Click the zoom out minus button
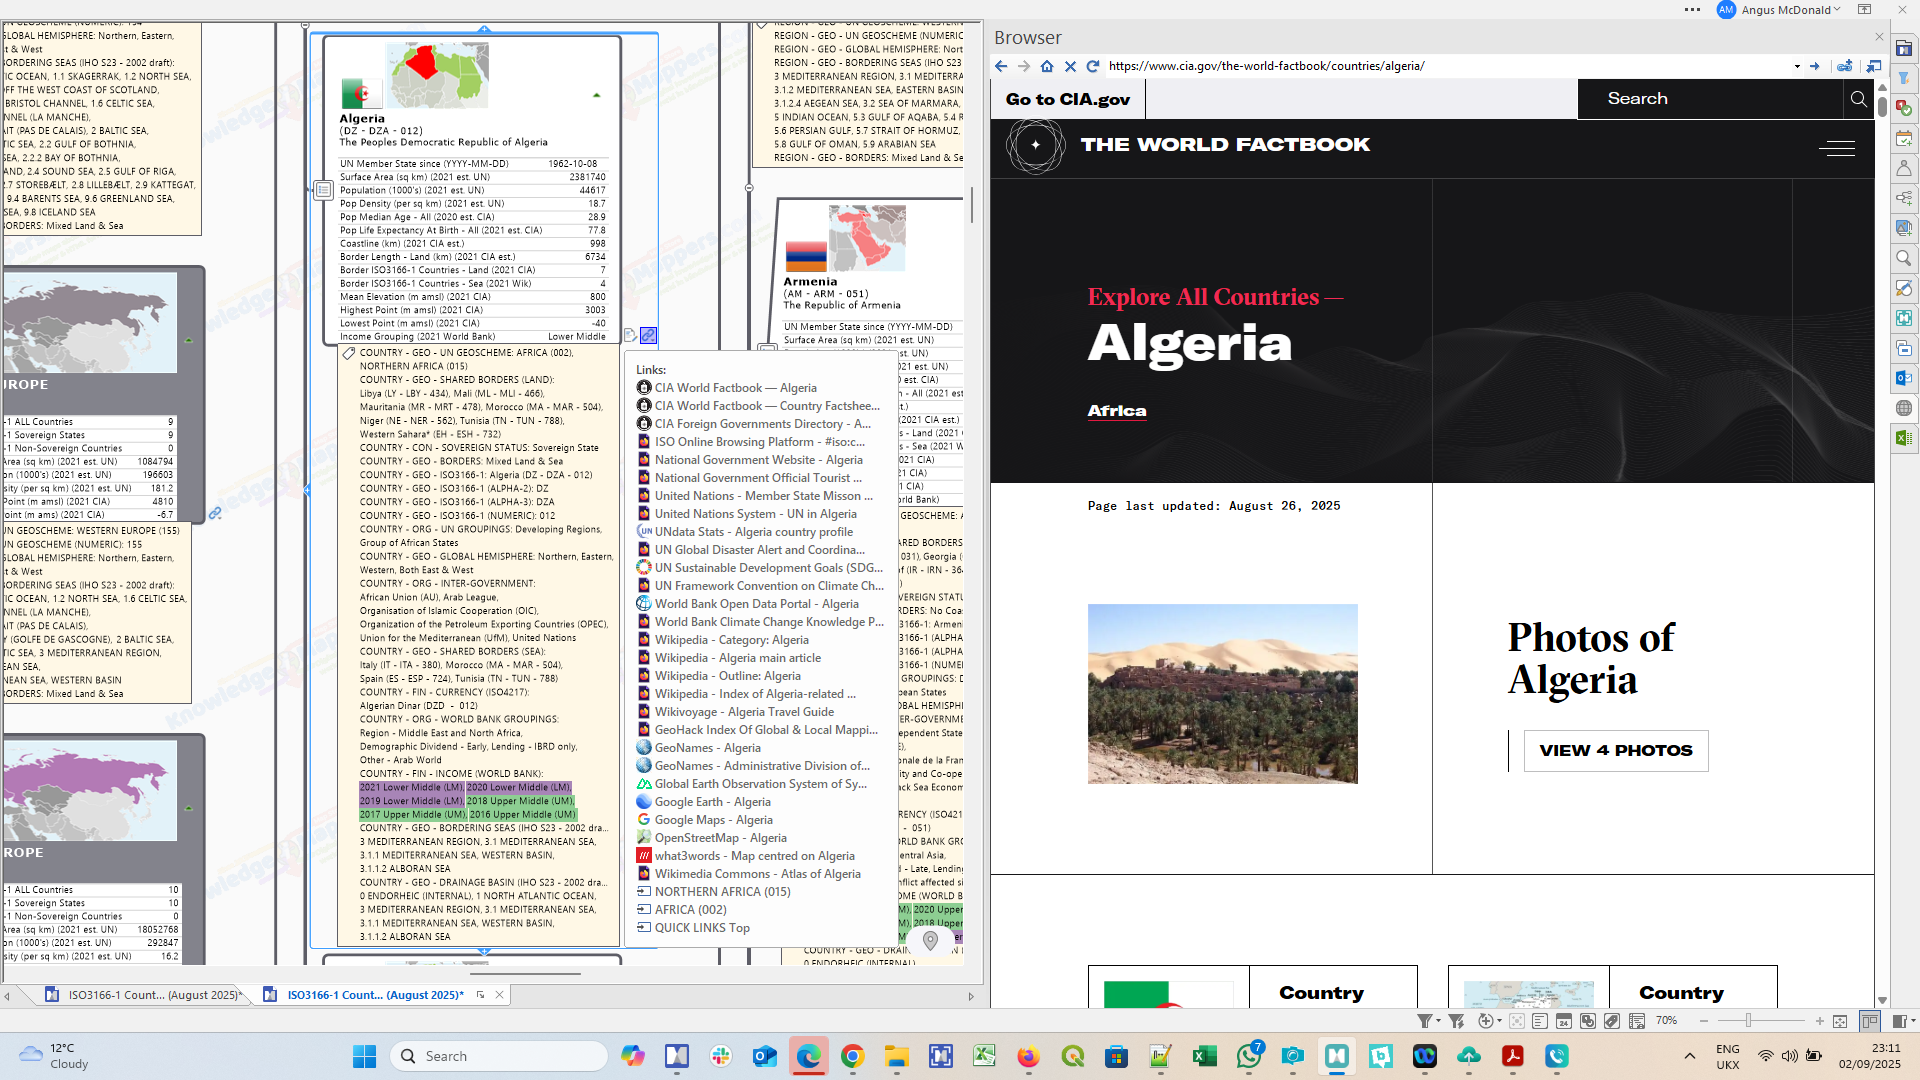The image size is (1920, 1080). [1704, 1021]
